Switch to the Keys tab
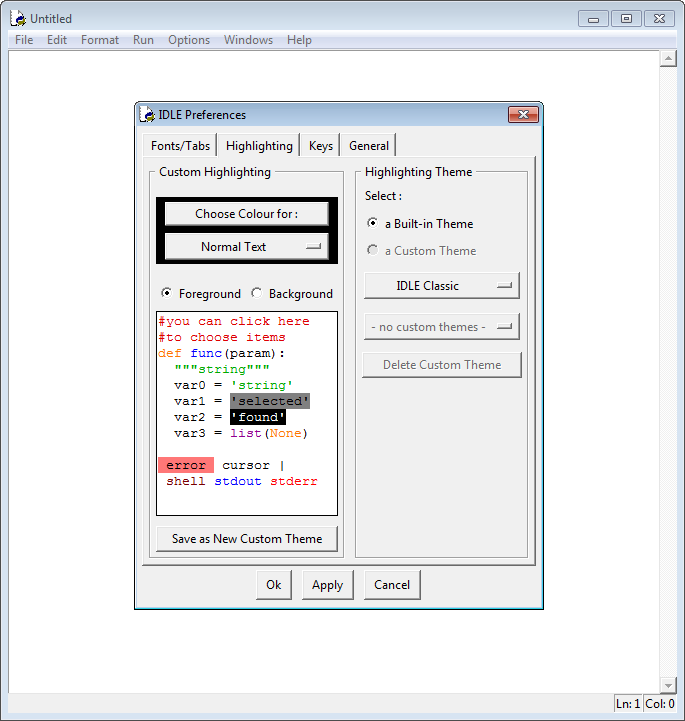Screen dimensions: 685x721 (320, 146)
